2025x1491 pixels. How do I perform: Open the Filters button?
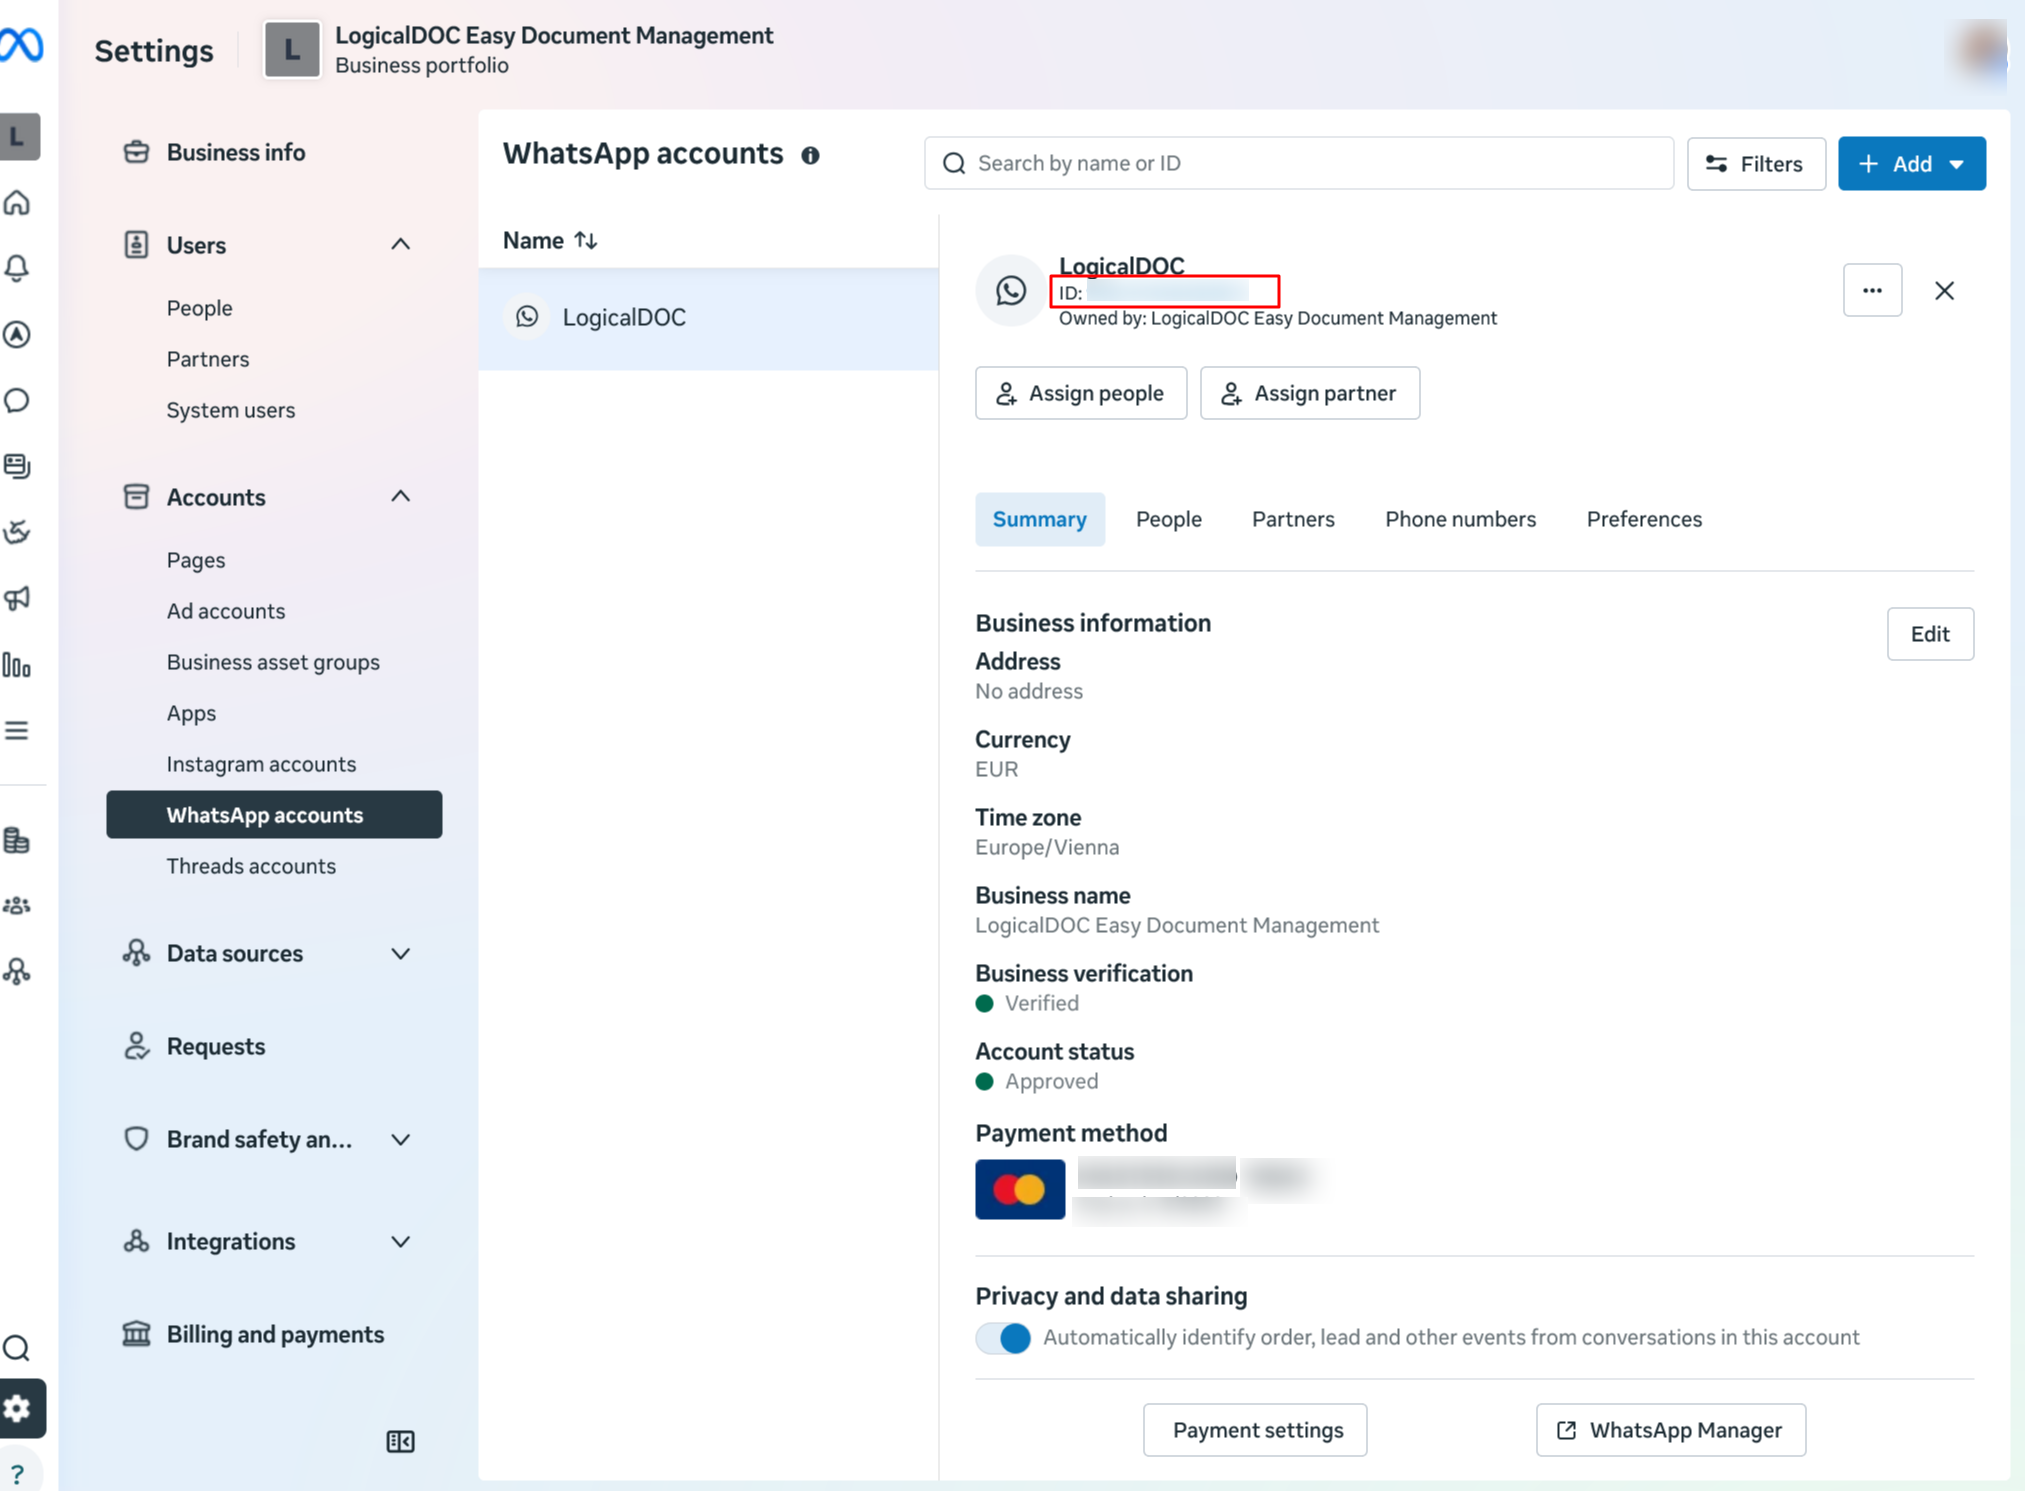point(1755,163)
